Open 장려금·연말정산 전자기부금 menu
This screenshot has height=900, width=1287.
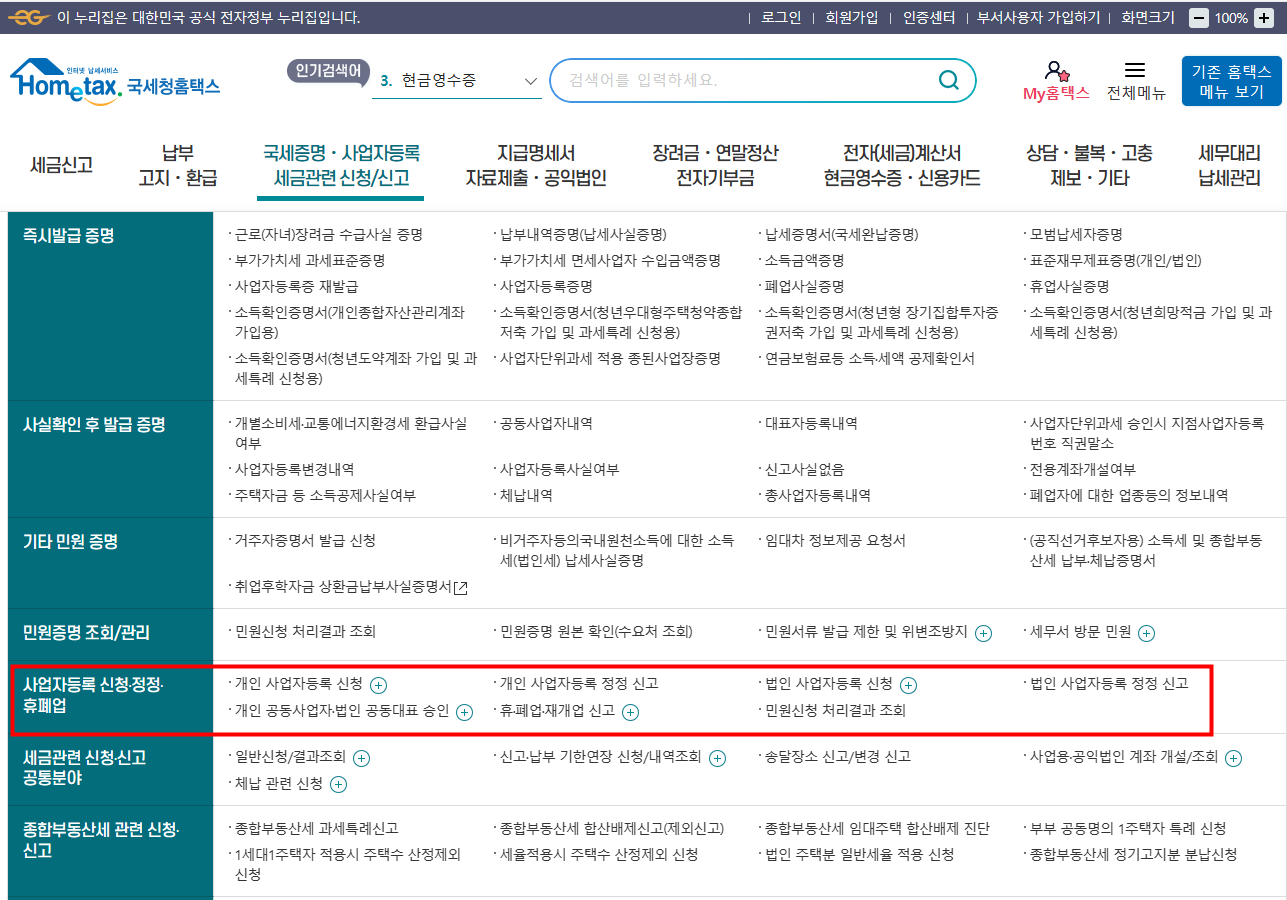pos(715,166)
